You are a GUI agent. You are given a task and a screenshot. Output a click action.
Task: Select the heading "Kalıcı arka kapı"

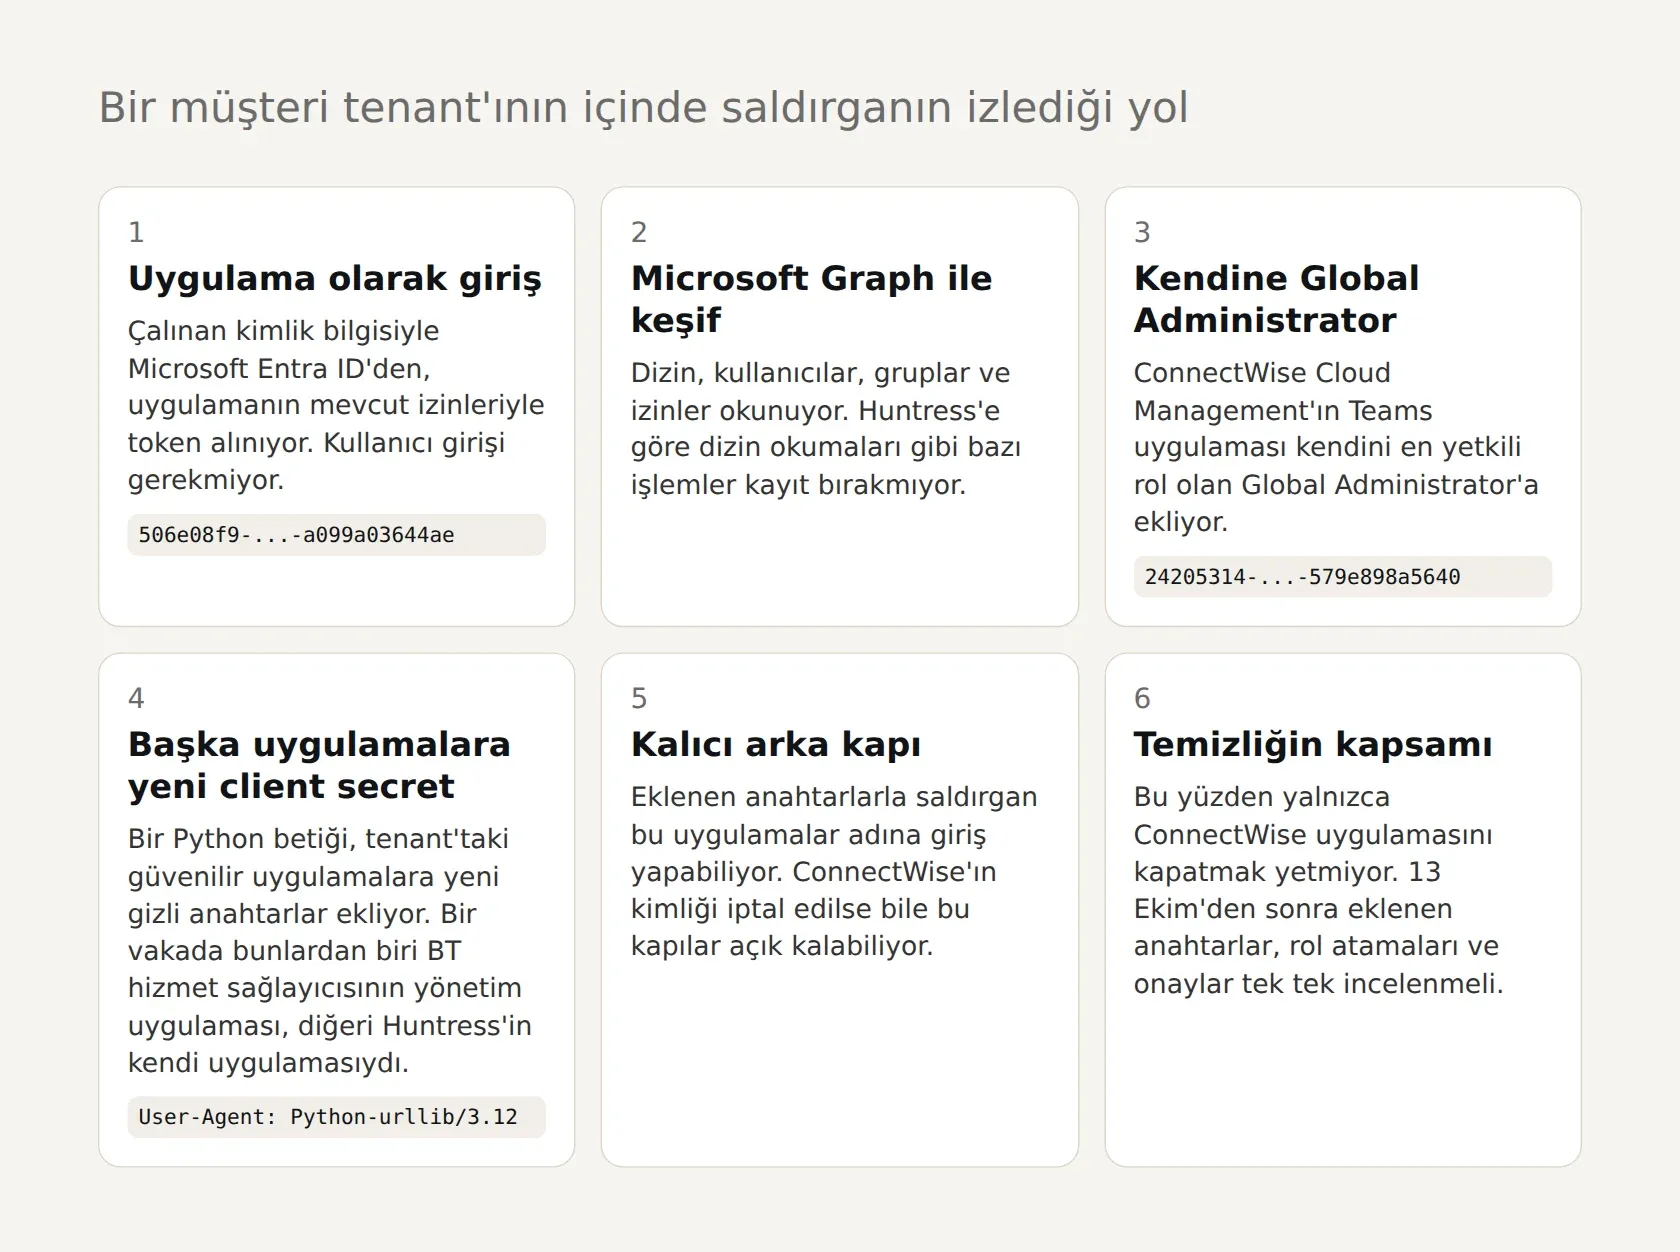[776, 745]
